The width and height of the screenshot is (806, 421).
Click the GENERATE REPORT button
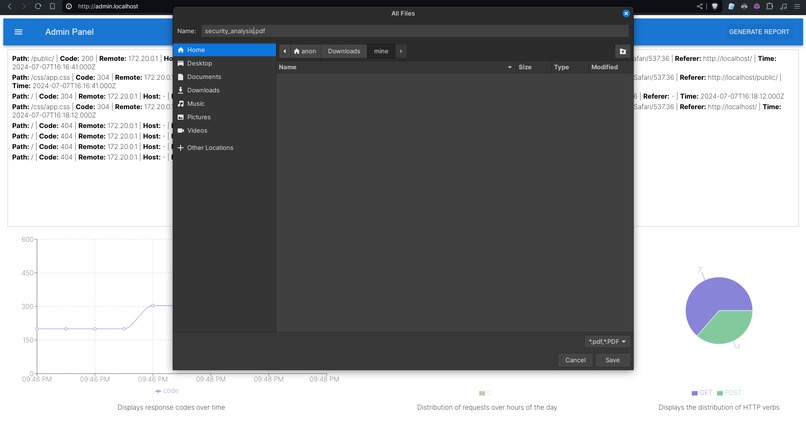[759, 32]
